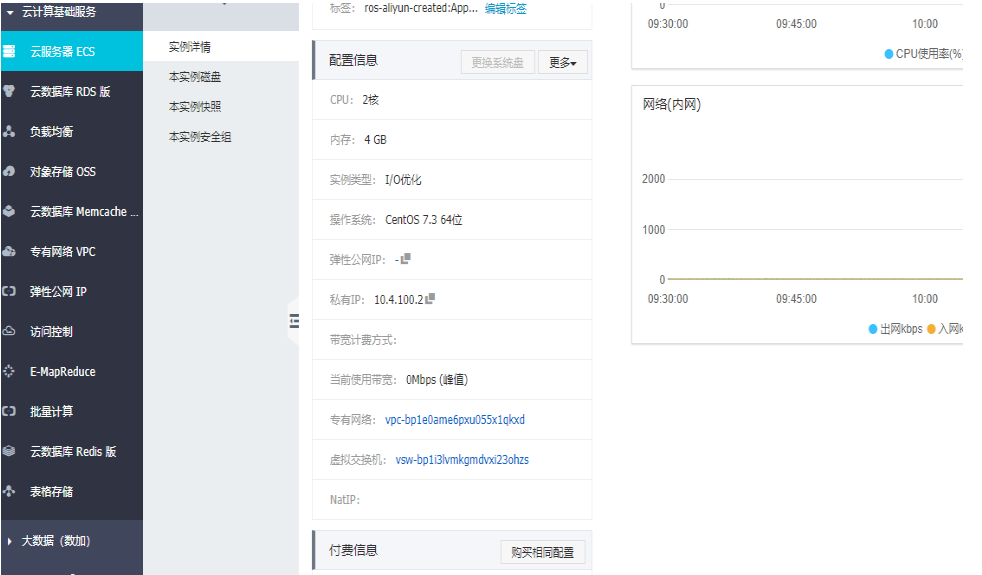Click the E-MapReduce sidebar icon
982x575 pixels.
click(9, 371)
